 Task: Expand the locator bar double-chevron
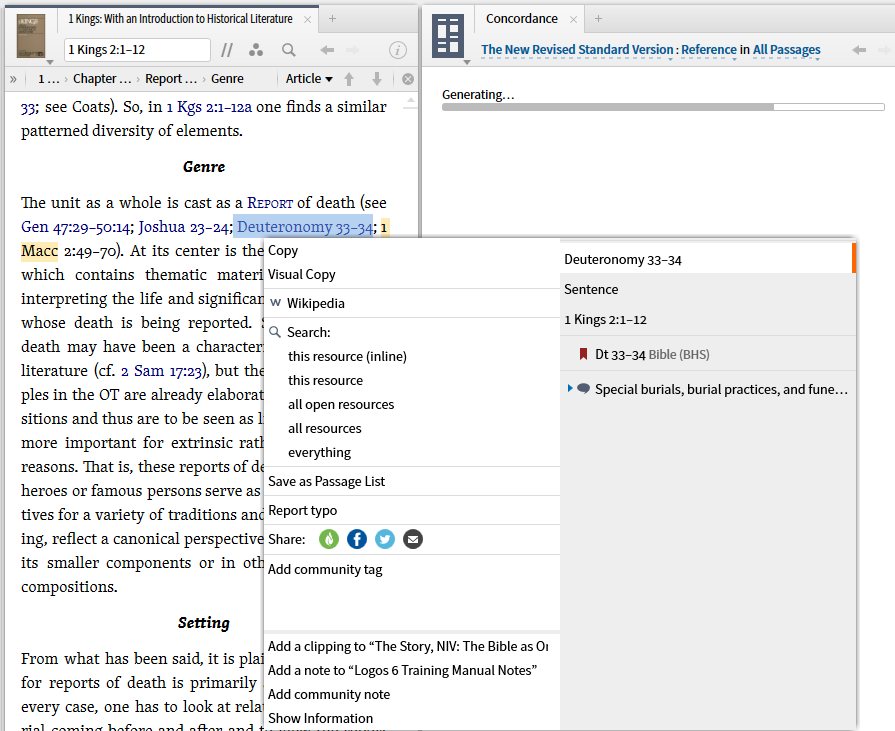point(13,79)
